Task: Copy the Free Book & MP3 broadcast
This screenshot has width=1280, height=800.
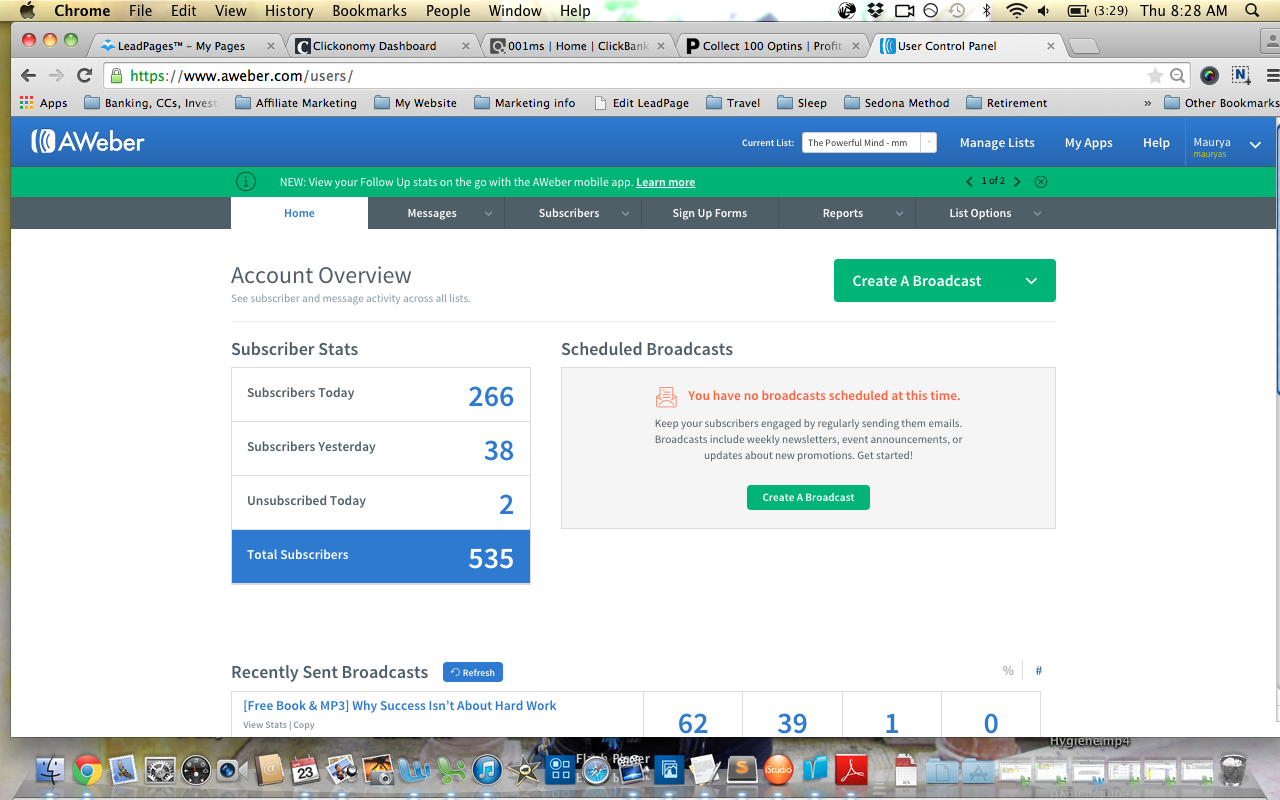Action: [304, 725]
